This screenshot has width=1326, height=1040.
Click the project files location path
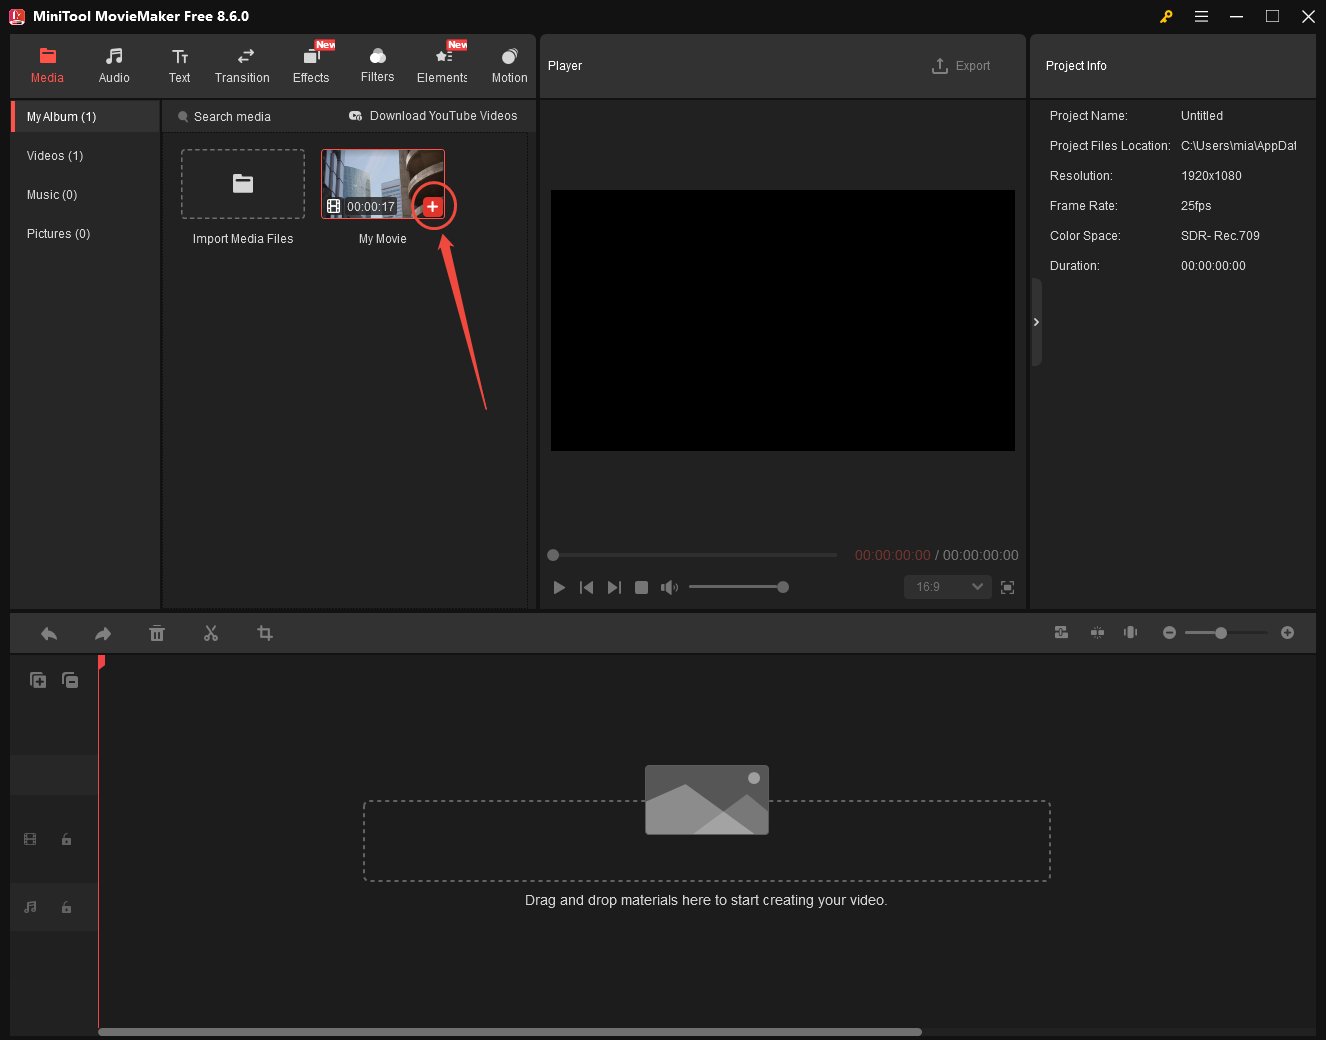[x=1238, y=146]
